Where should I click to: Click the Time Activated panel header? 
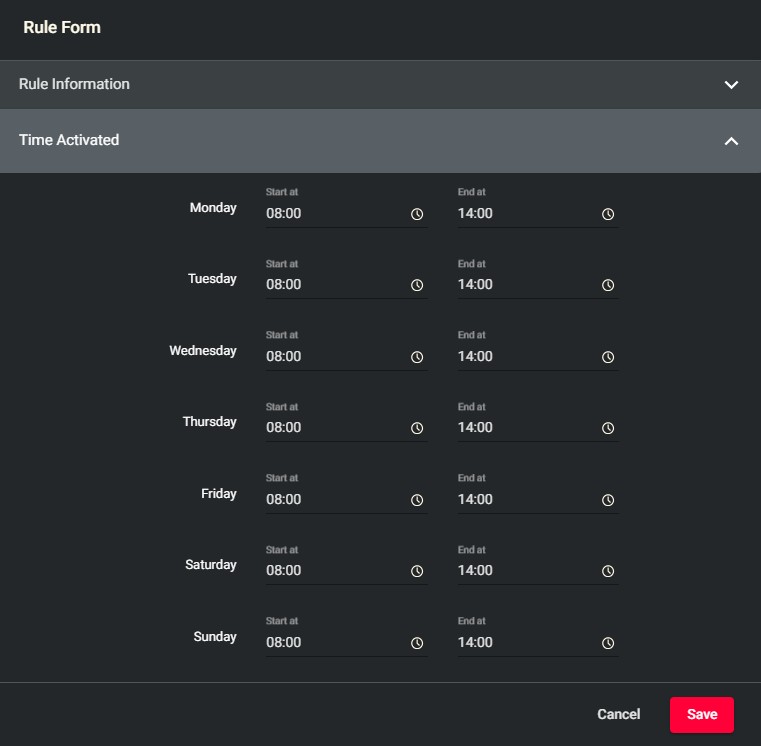(x=300, y=141)
